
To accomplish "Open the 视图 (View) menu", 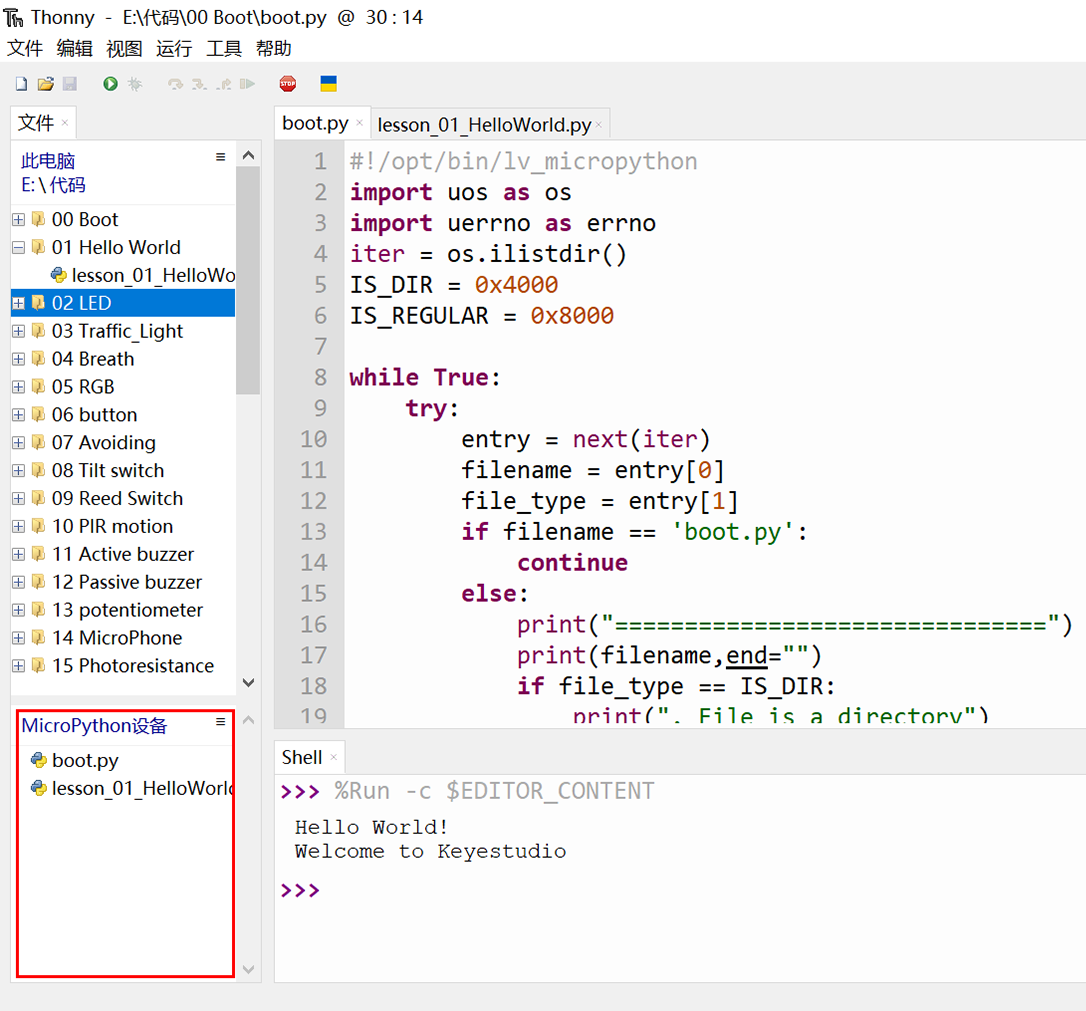I will pyautogui.click(x=125, y=48).
